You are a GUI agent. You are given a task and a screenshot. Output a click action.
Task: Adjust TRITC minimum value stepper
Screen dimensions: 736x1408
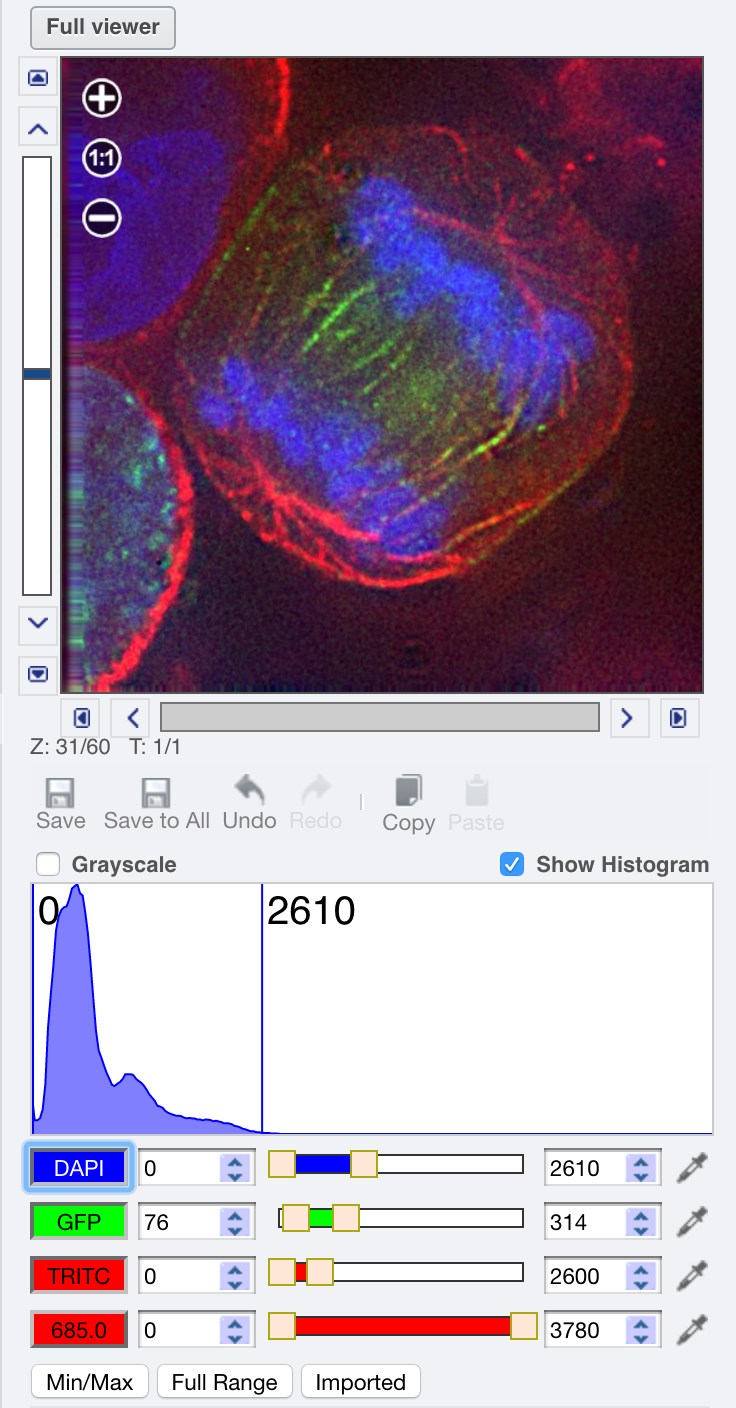coord(234,1275)
